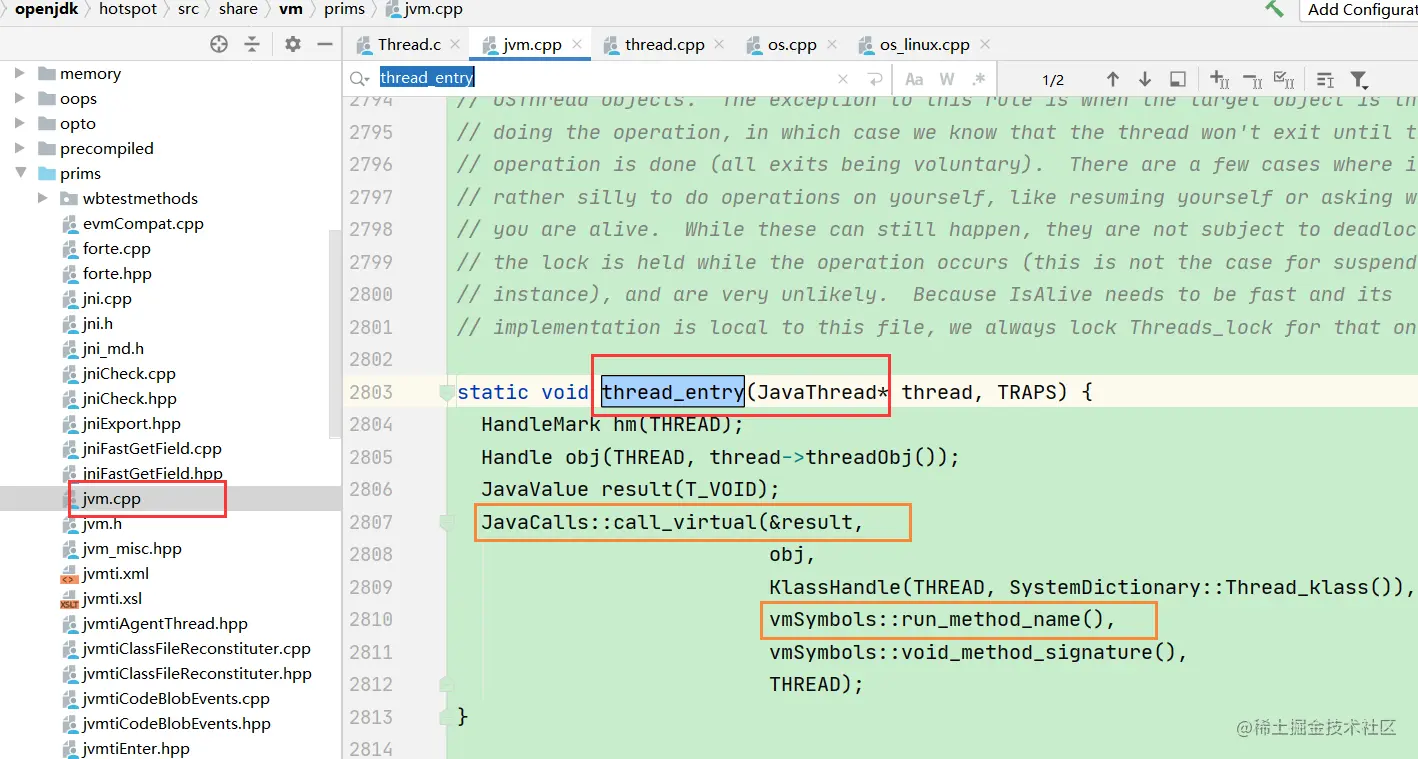Image resolution: width=1418 pixels, height=759 pixels.
Task: Click the thread_entry search input field
Action: point(603,79)
